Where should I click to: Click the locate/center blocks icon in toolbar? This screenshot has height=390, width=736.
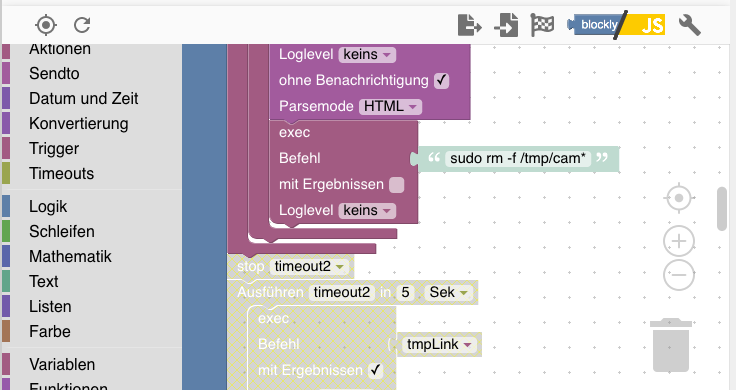coord(46,25)
